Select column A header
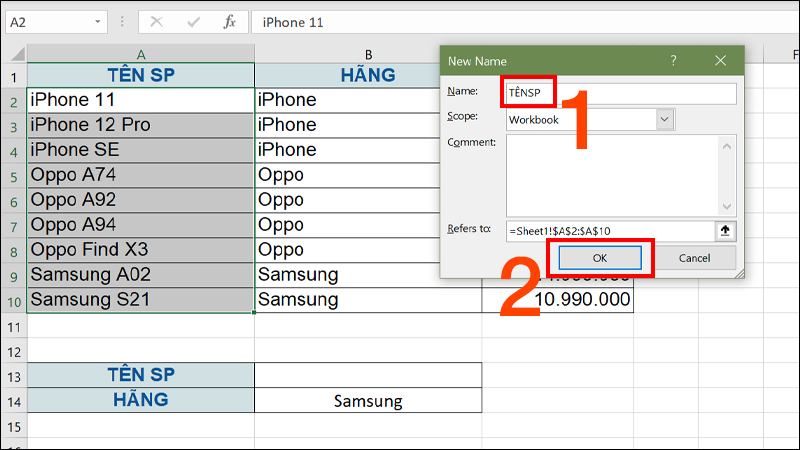800x450 pixels. 140,54
